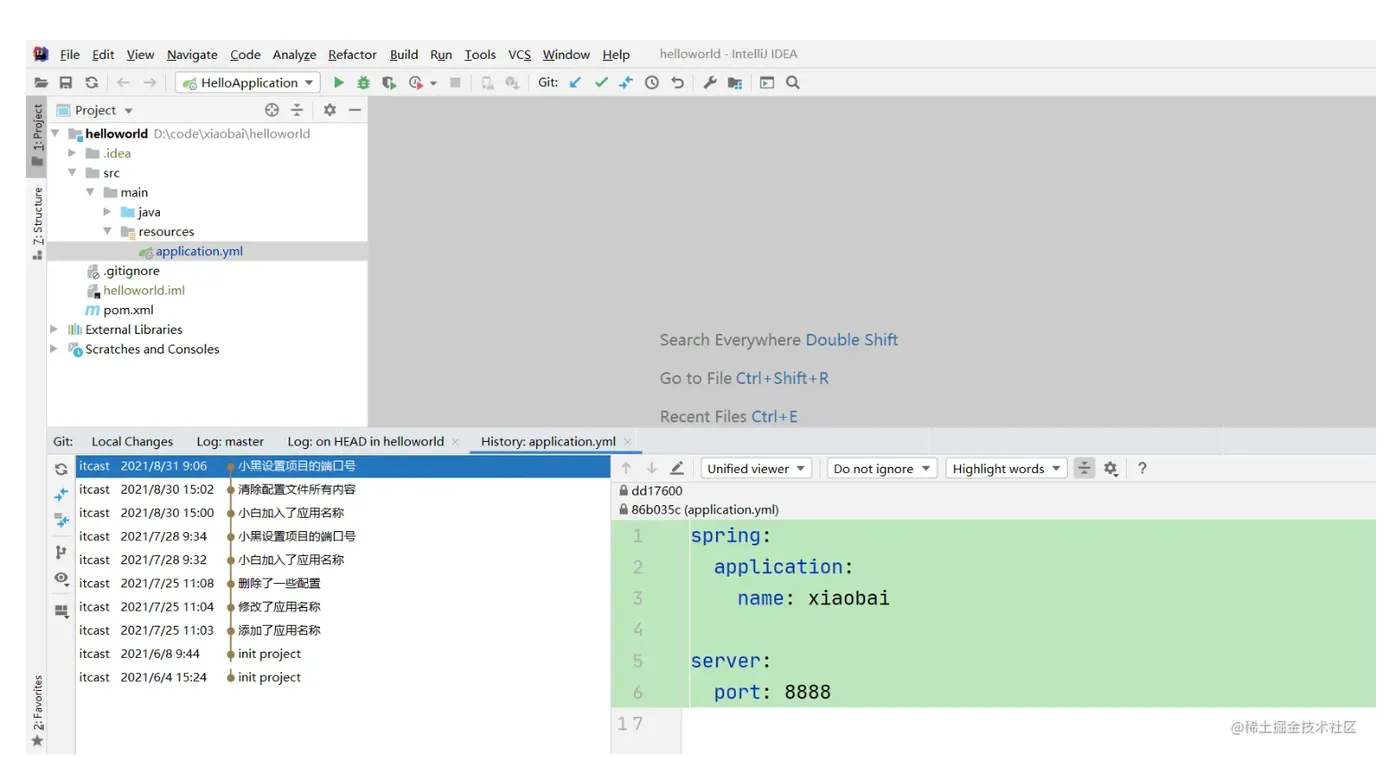The image size is (1400, 757).
Task: Close the History: application.yml tab
Action: click(x=628, y=441)
